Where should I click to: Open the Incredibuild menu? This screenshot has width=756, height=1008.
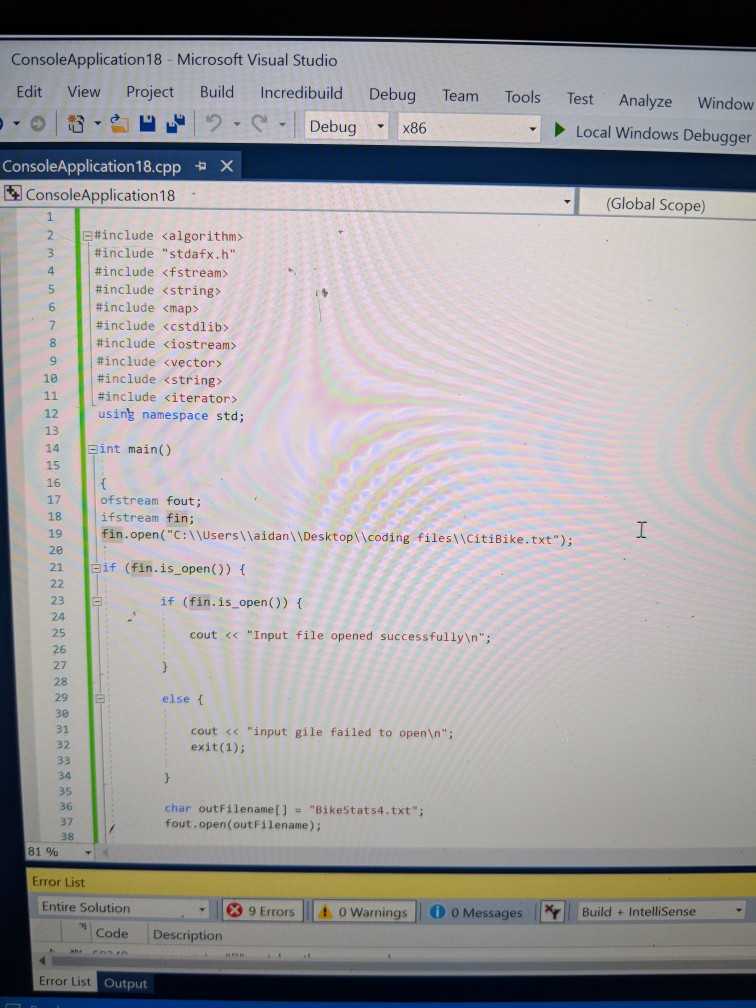(301, 93)
